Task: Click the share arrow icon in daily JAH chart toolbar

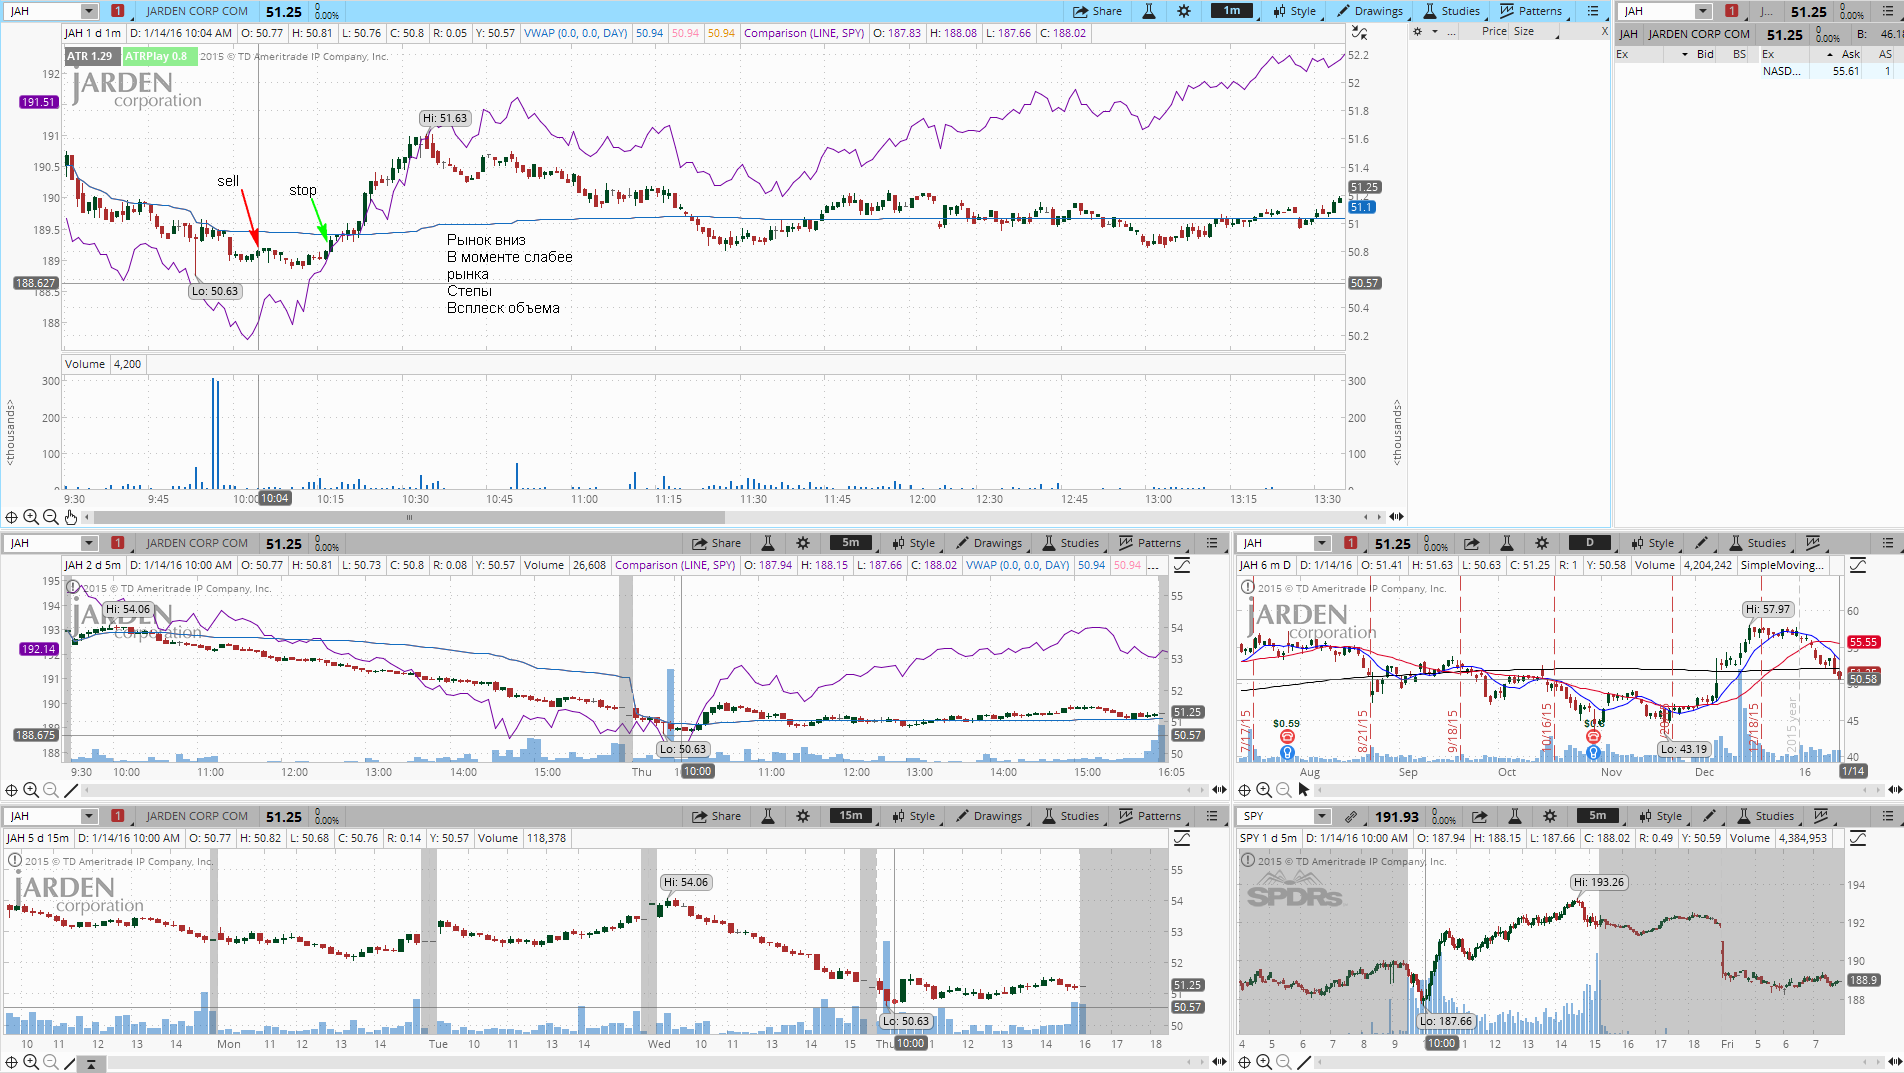Action: click(x=1472, y=543)
